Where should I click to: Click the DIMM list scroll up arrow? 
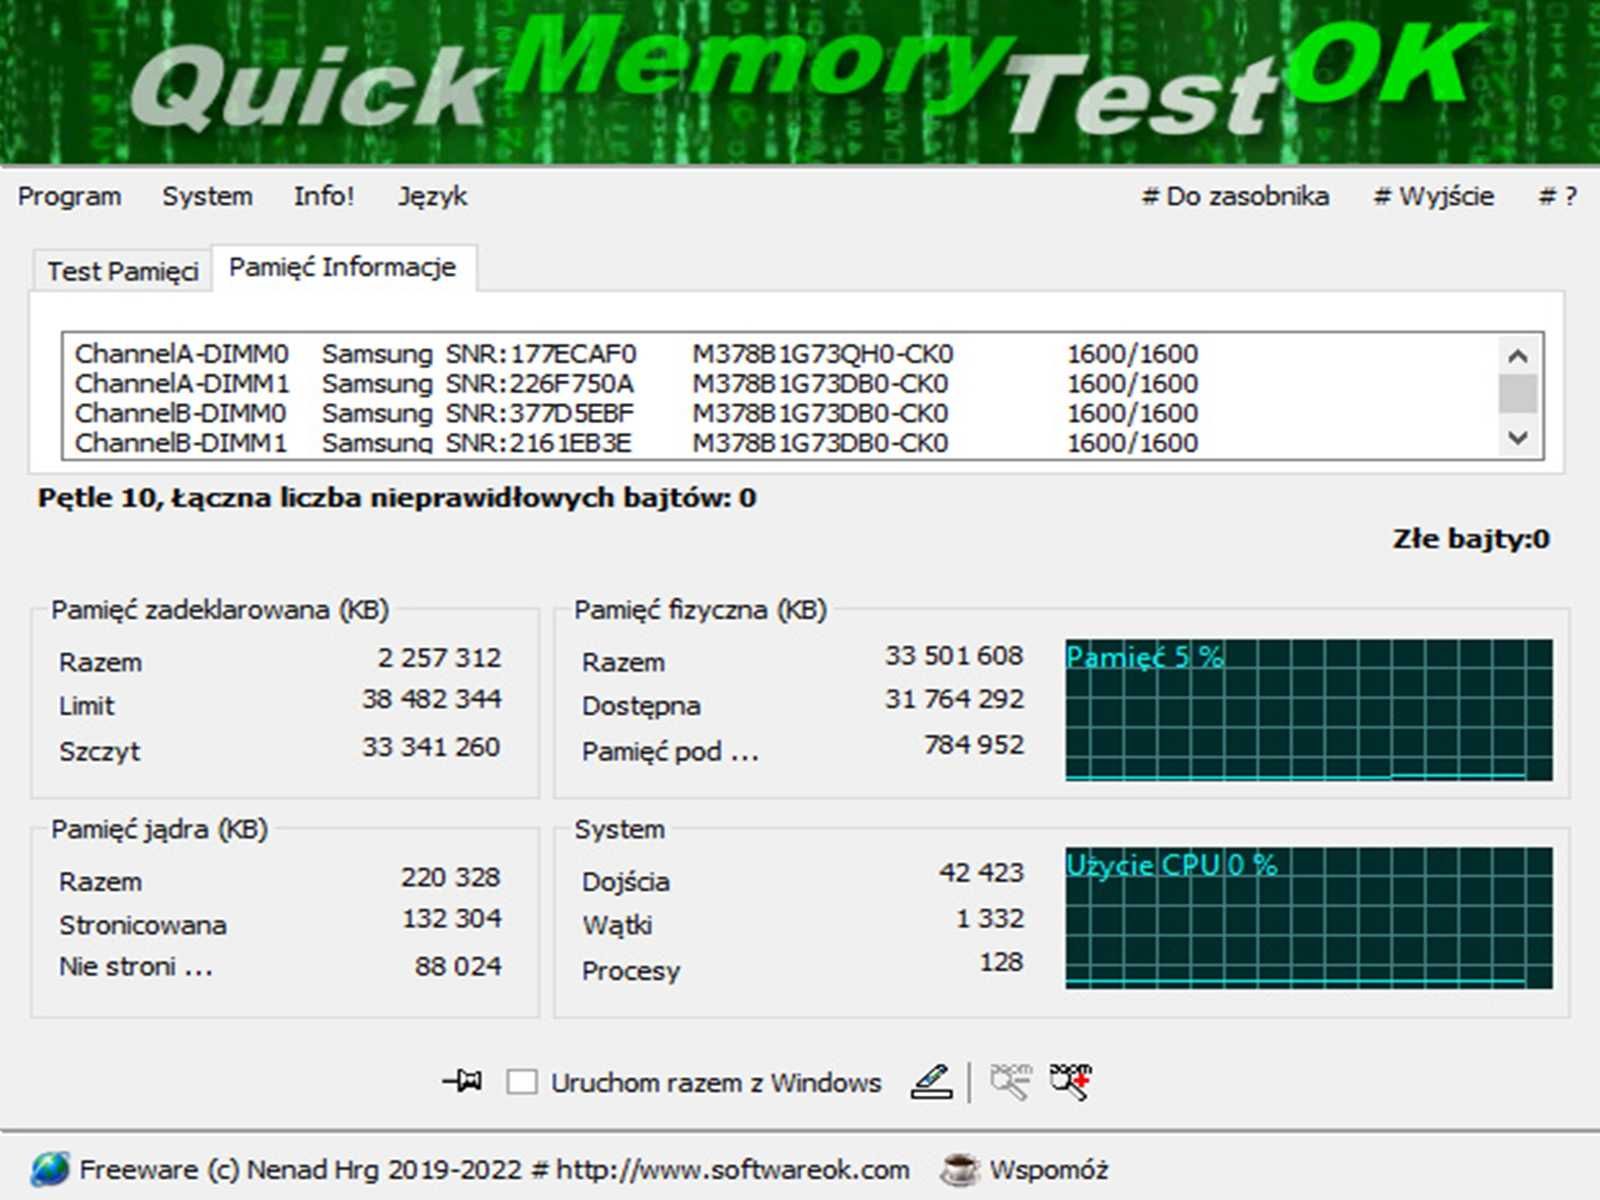(x=1518, y=355)
